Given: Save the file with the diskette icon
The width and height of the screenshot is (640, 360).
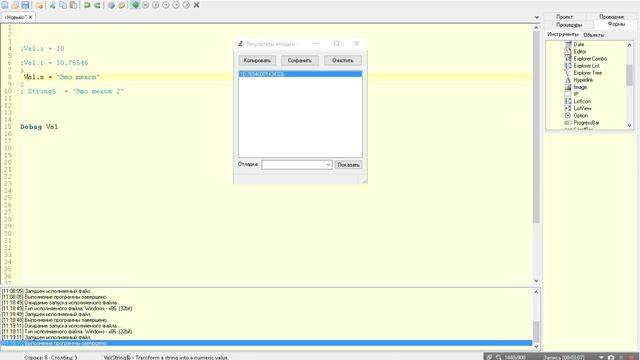Looking at the screenshot, I should coord(25,5).
